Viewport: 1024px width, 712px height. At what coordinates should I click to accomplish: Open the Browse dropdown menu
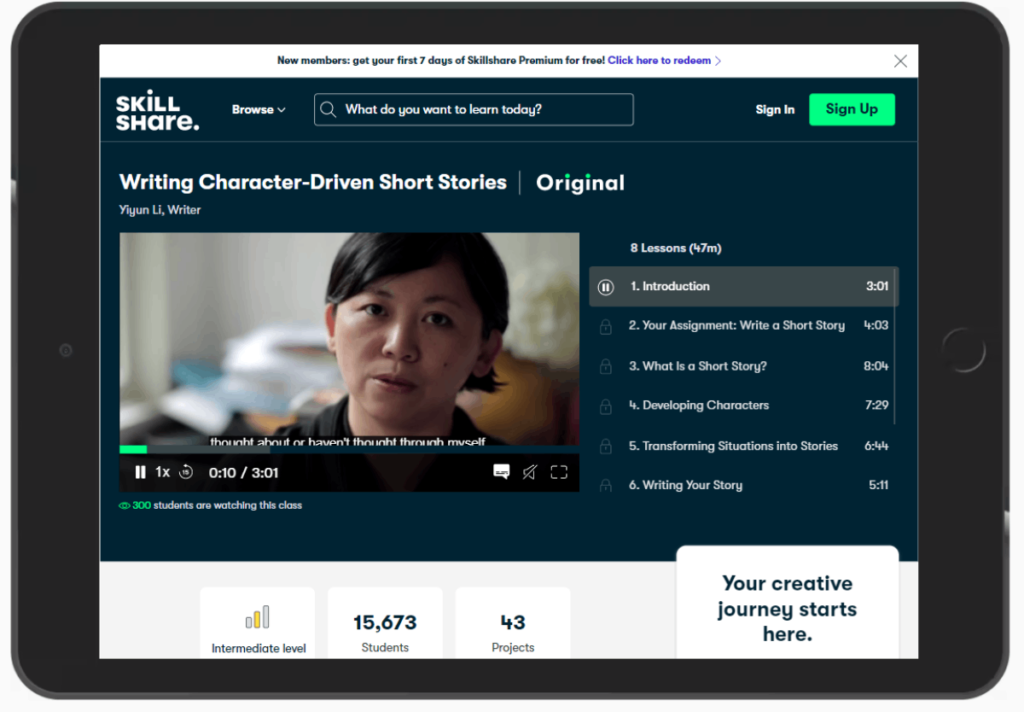pyautogui.click(x=258, y=110)
